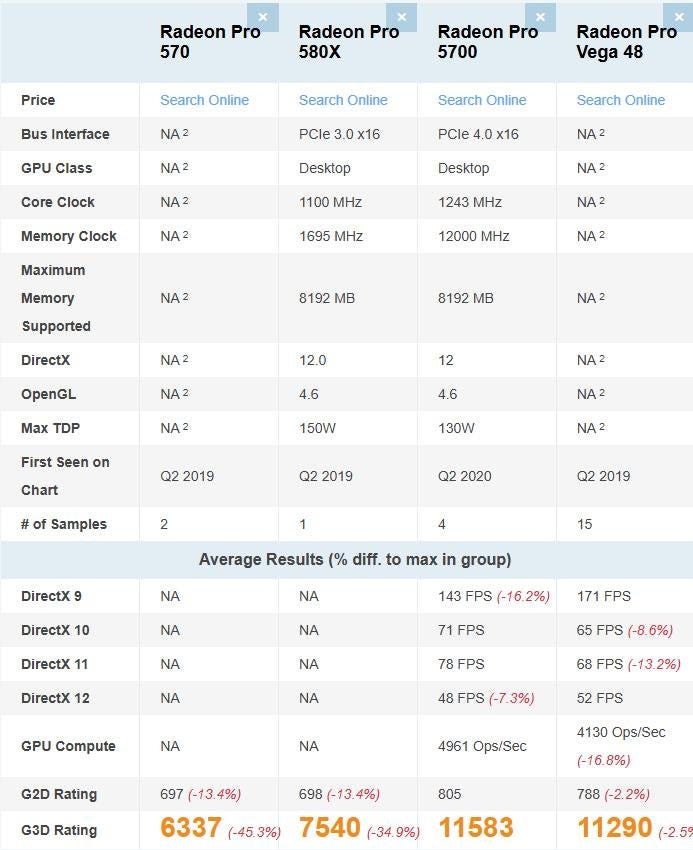Open footnote 2 beside Radeon Pro 570 Bus Interface
This screenshot has height=850, width=693.
[x=185, y=132]
